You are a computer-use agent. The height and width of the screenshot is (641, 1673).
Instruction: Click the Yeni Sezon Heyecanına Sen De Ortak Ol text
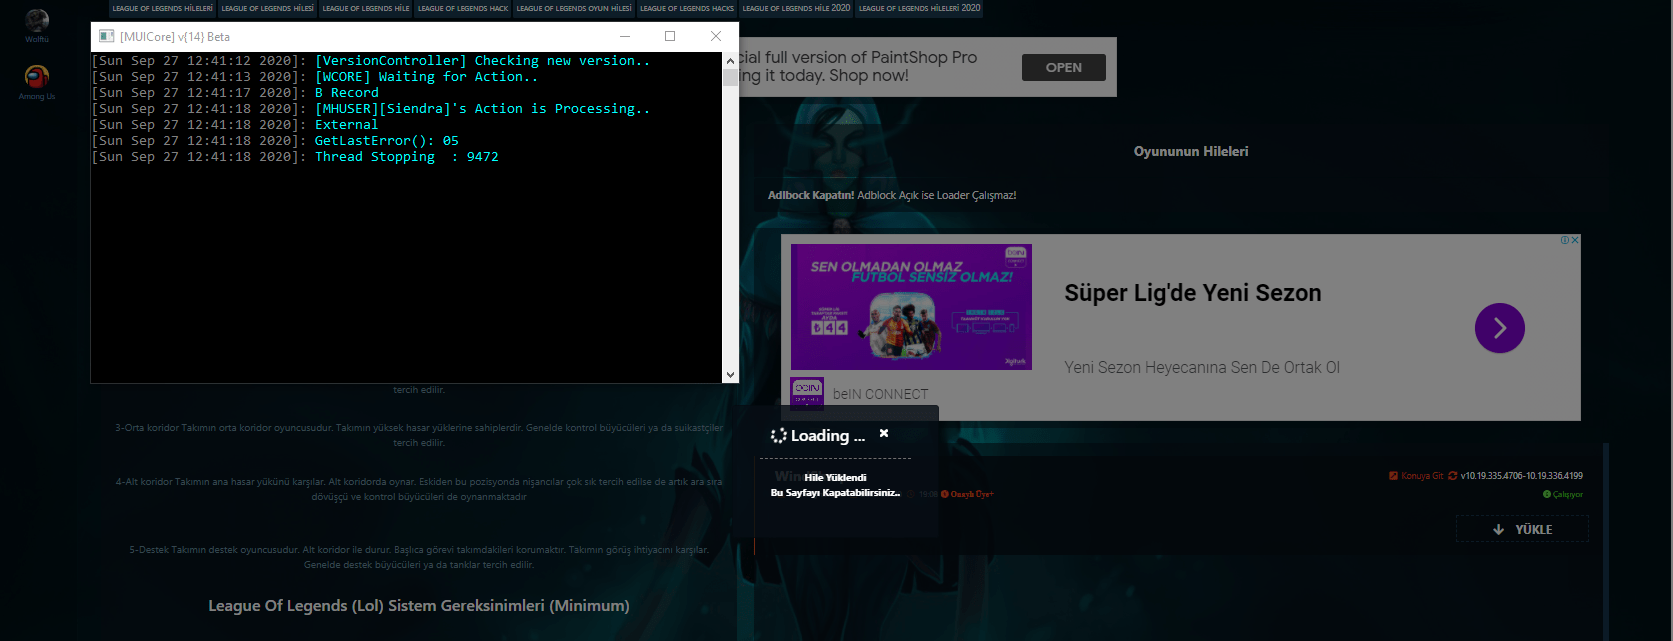pos(1202,367)
